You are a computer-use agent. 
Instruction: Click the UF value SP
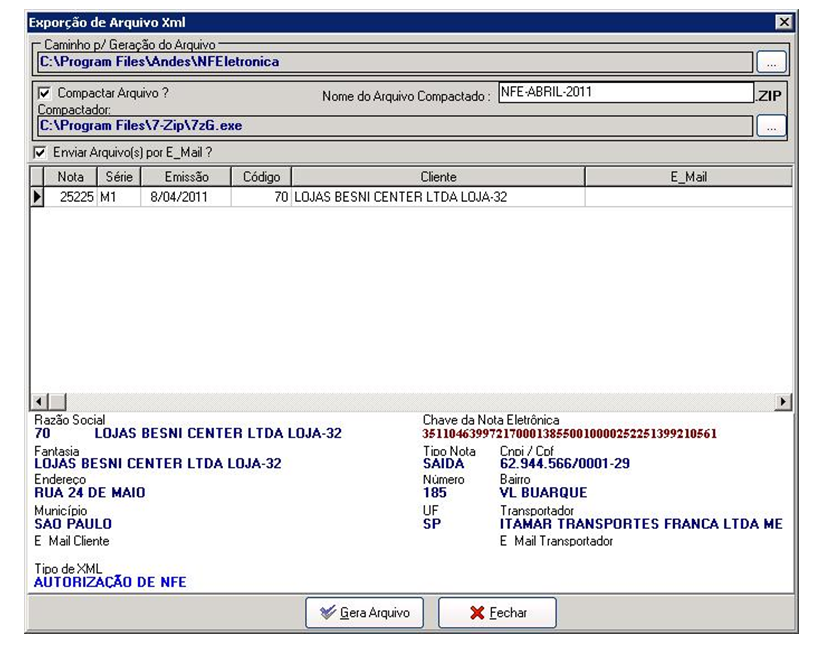tap(432, 524)
